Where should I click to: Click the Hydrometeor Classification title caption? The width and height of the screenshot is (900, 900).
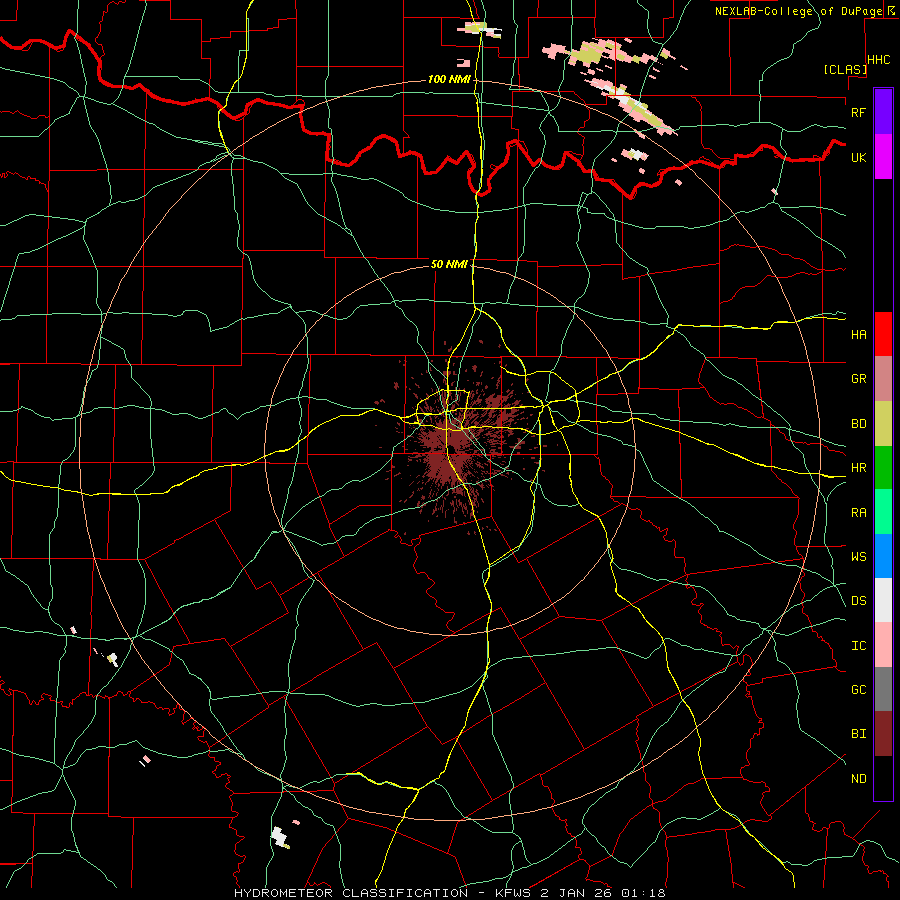[x=449, y=893]
